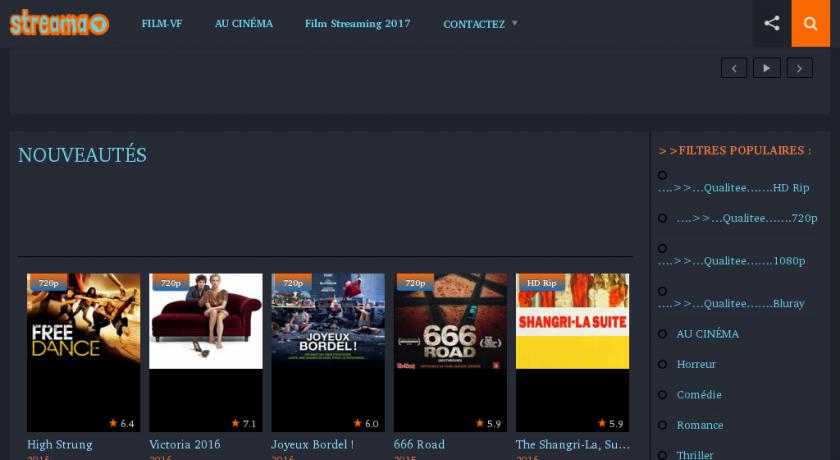
Task: Go to next slide in carousel
Action: pos(799,68)
